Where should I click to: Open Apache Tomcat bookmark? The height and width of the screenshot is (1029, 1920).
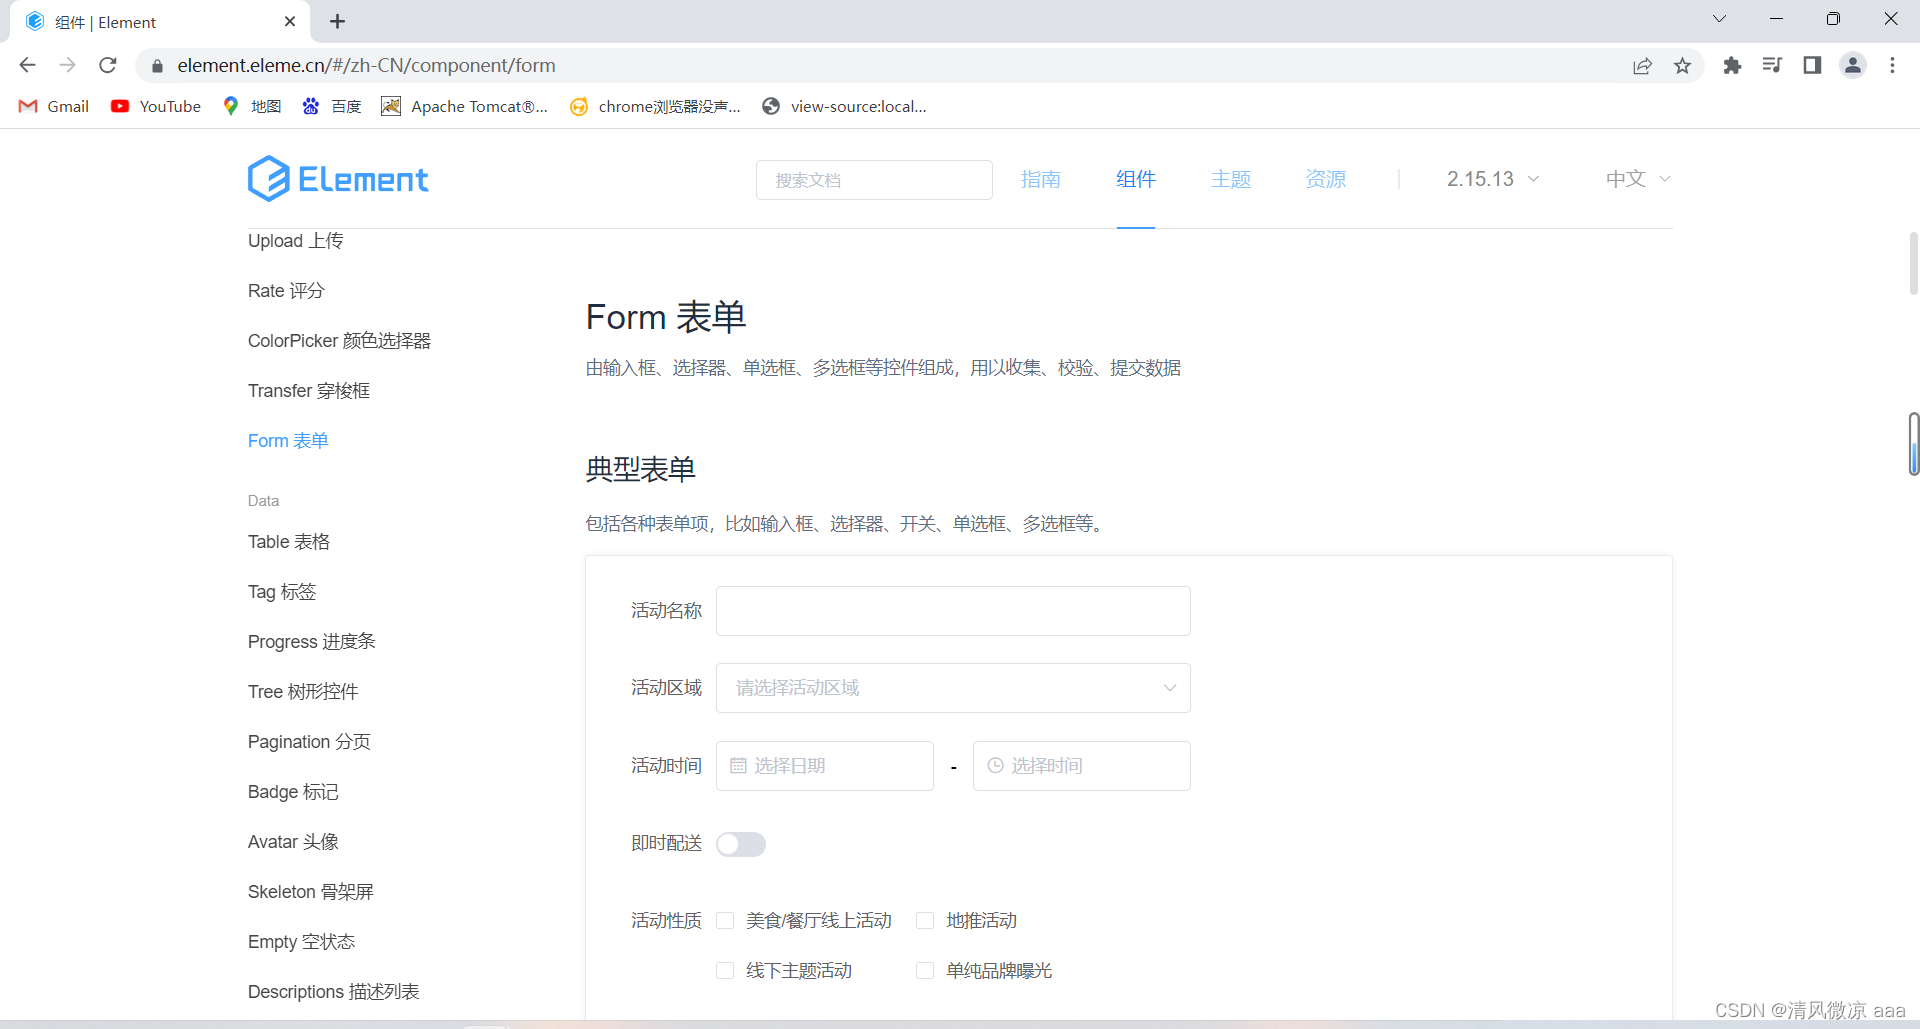click(465, 106)
